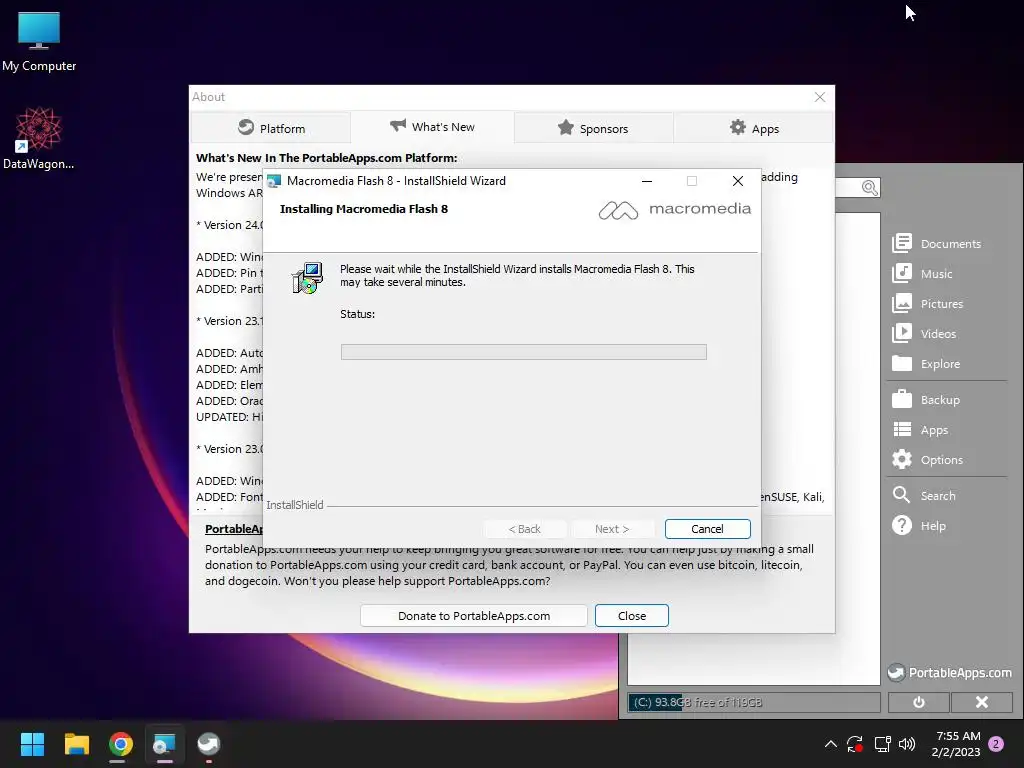Open the notification badge showing 2
The image size is (1024, 768).
tap(996, 744)
